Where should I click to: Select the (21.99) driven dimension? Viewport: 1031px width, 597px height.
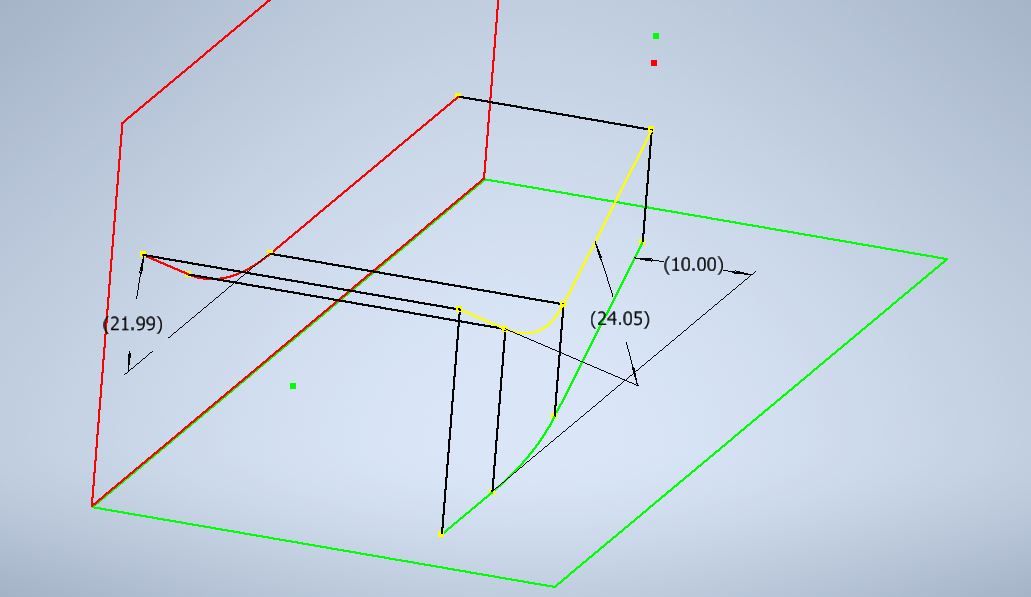tap(133, 323)
